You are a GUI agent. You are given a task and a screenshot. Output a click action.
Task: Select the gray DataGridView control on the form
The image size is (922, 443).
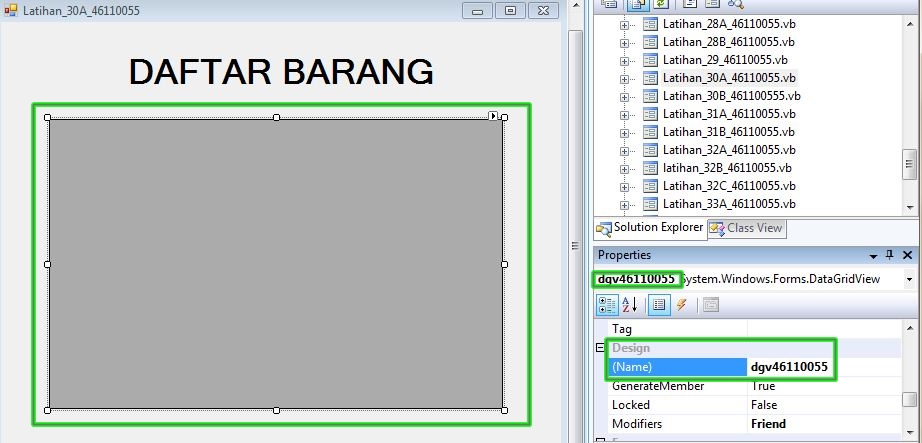pos(276,264)
